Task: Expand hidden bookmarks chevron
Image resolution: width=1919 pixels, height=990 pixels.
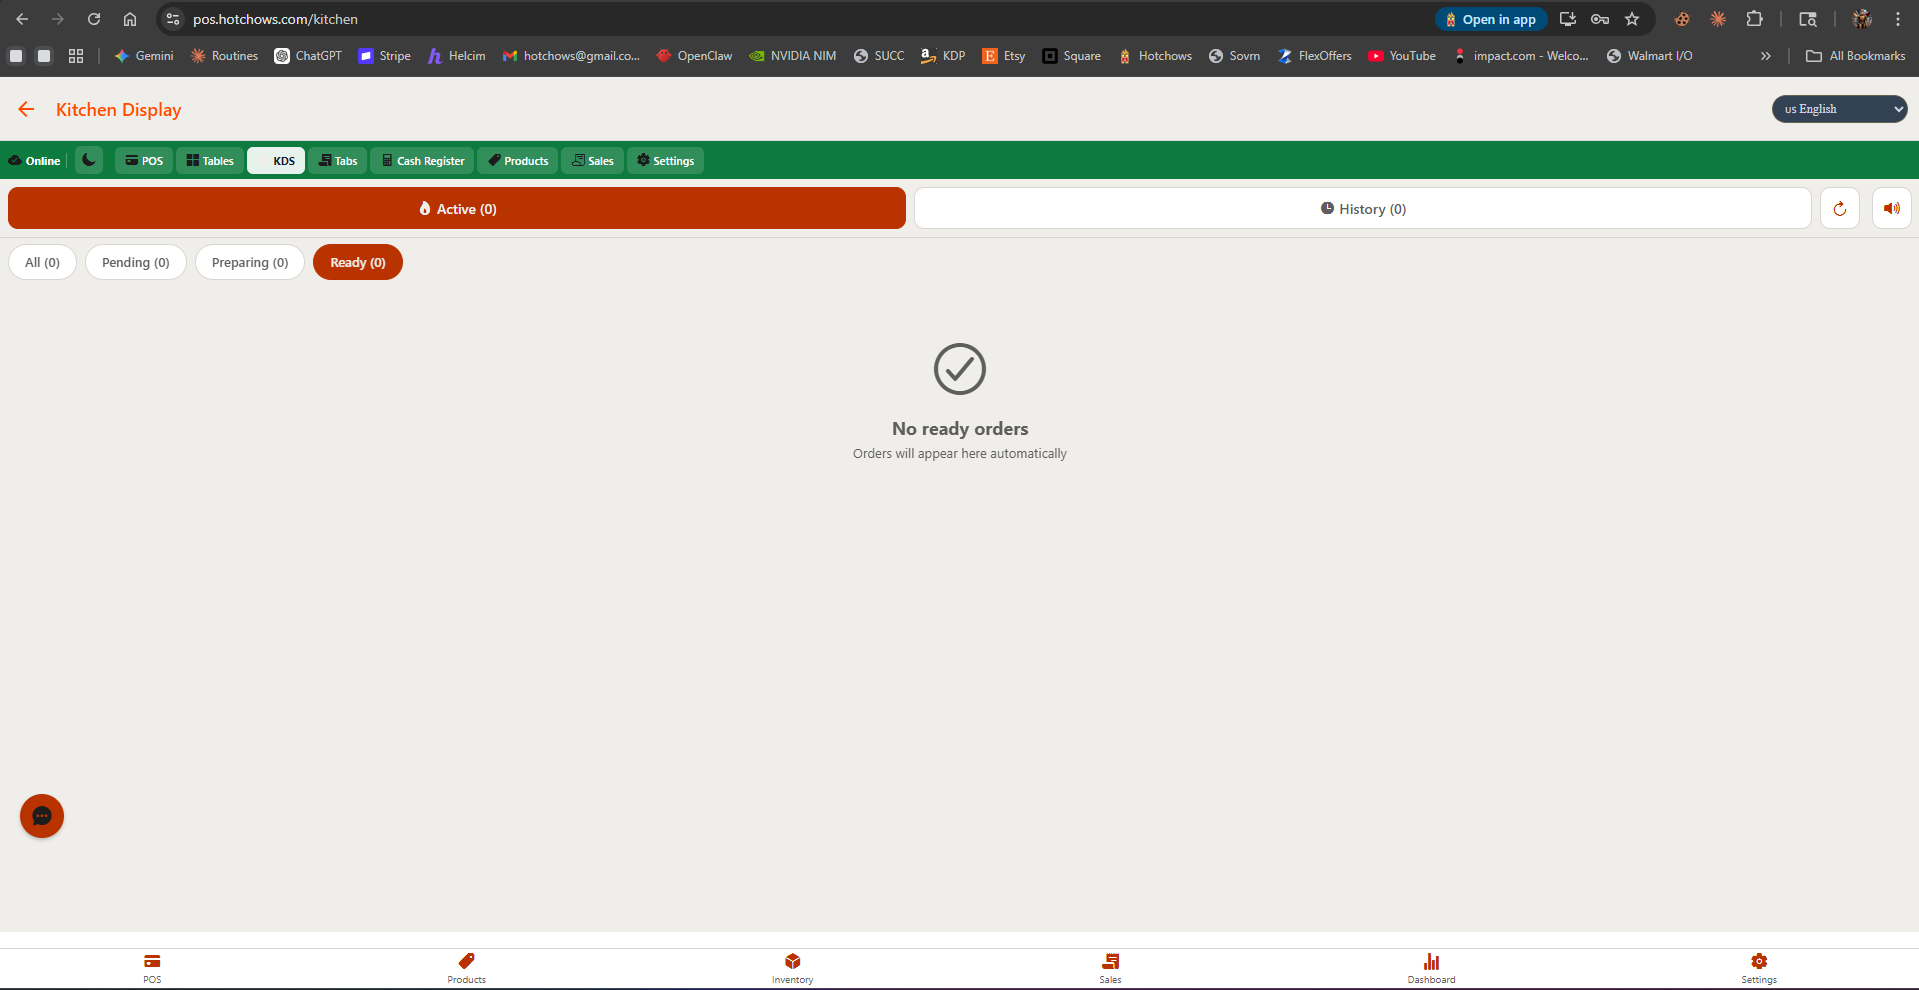Action: pyautogui.click(x=1766, y=56)
